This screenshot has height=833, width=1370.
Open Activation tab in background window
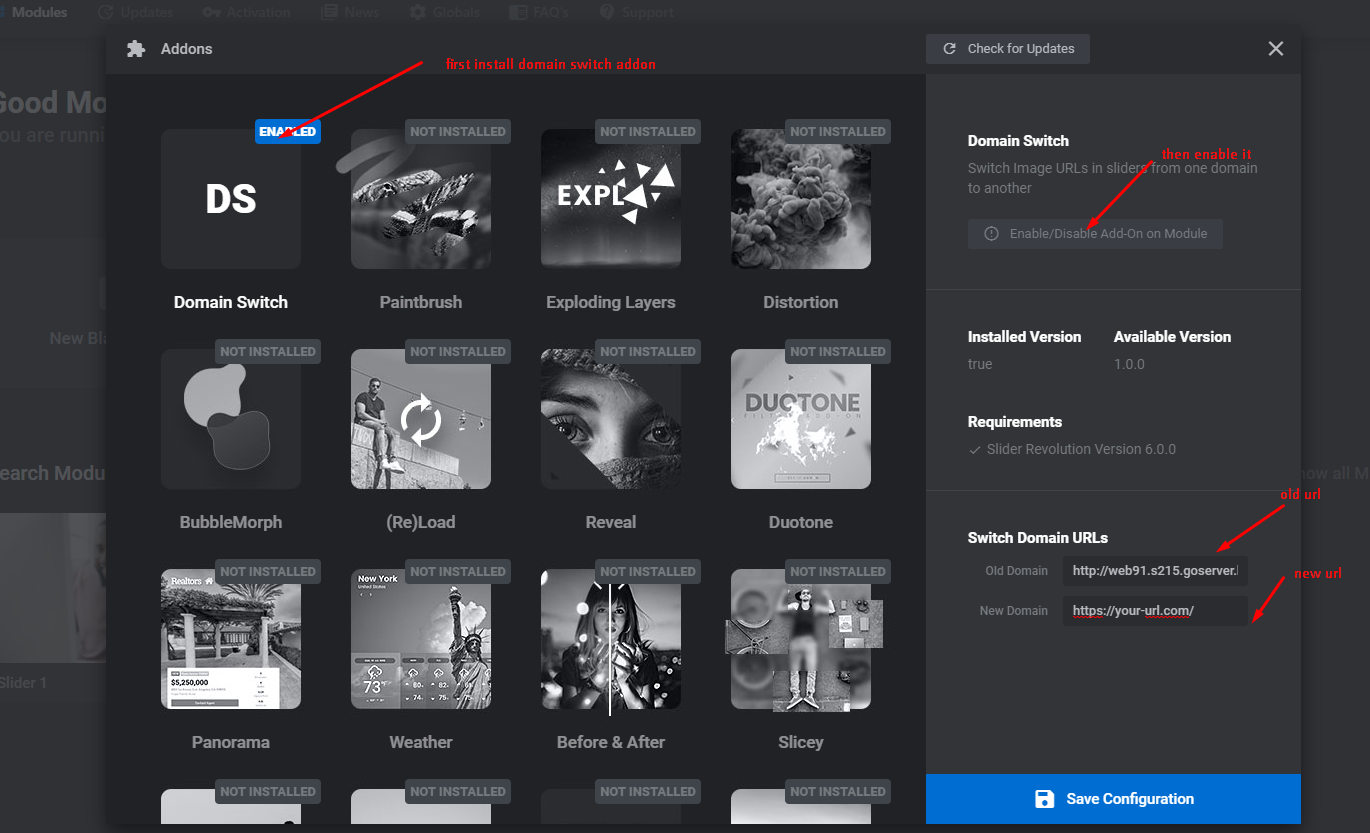246,12
